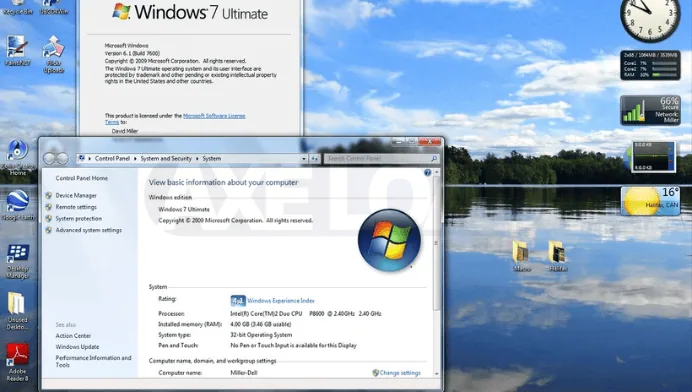692x392 pixels.
Task: Select the System and Security breadcrumb
Action: 166,158
